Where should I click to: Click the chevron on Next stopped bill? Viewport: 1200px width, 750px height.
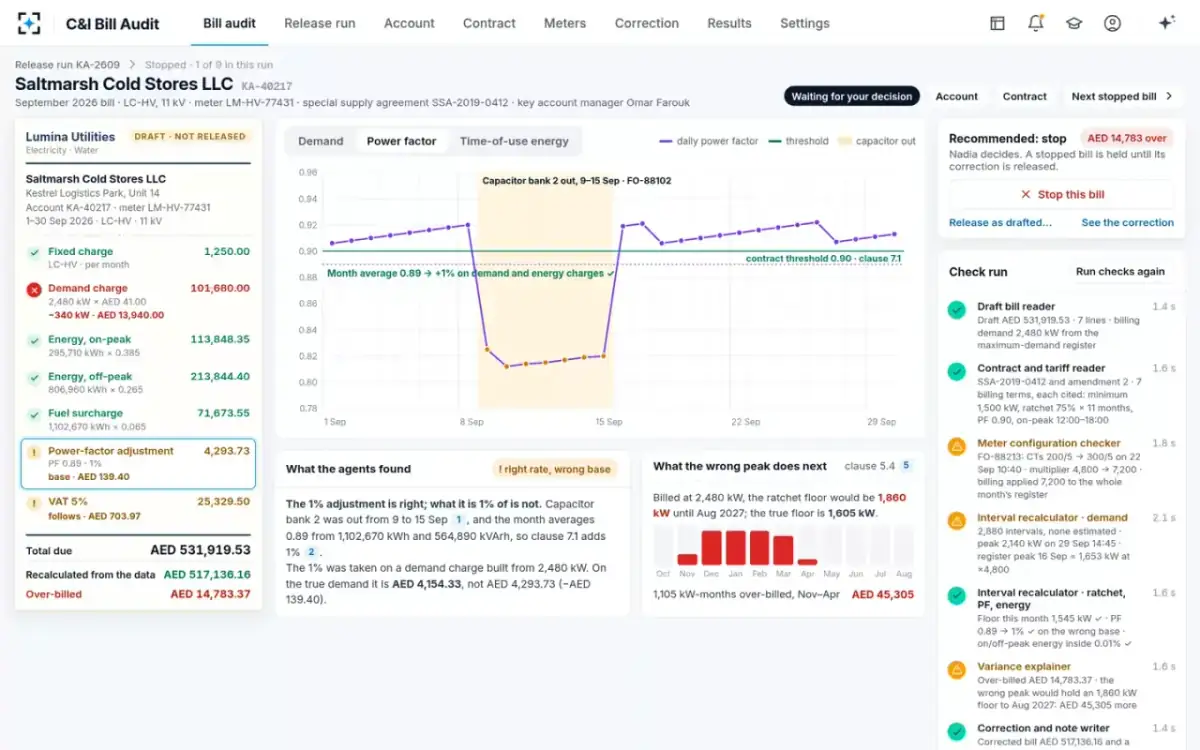(1169, 97)
